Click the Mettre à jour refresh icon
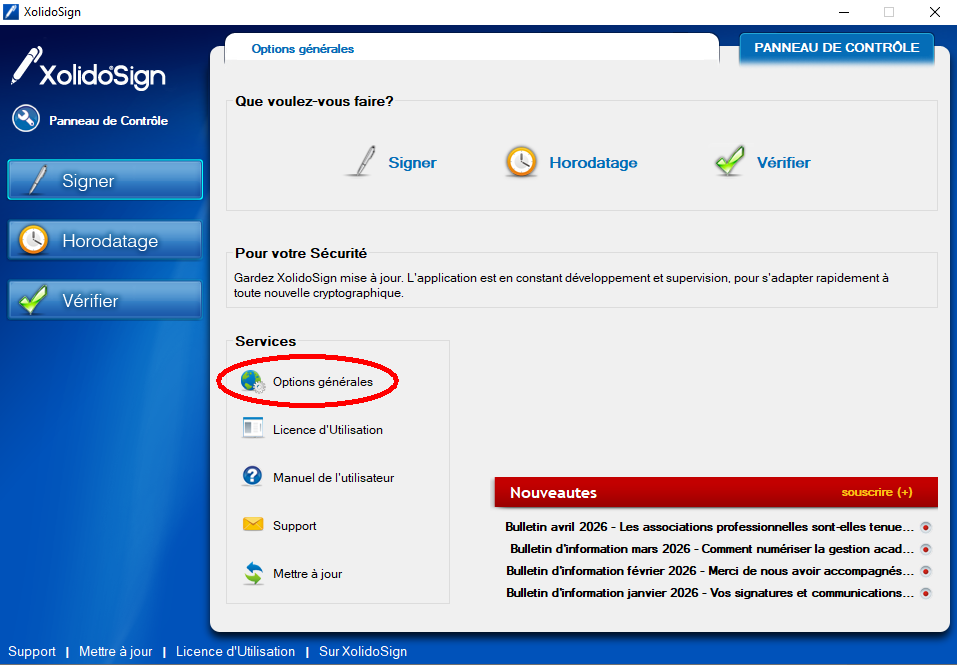This screenshot has height=665, width=957. coord(253,573)
